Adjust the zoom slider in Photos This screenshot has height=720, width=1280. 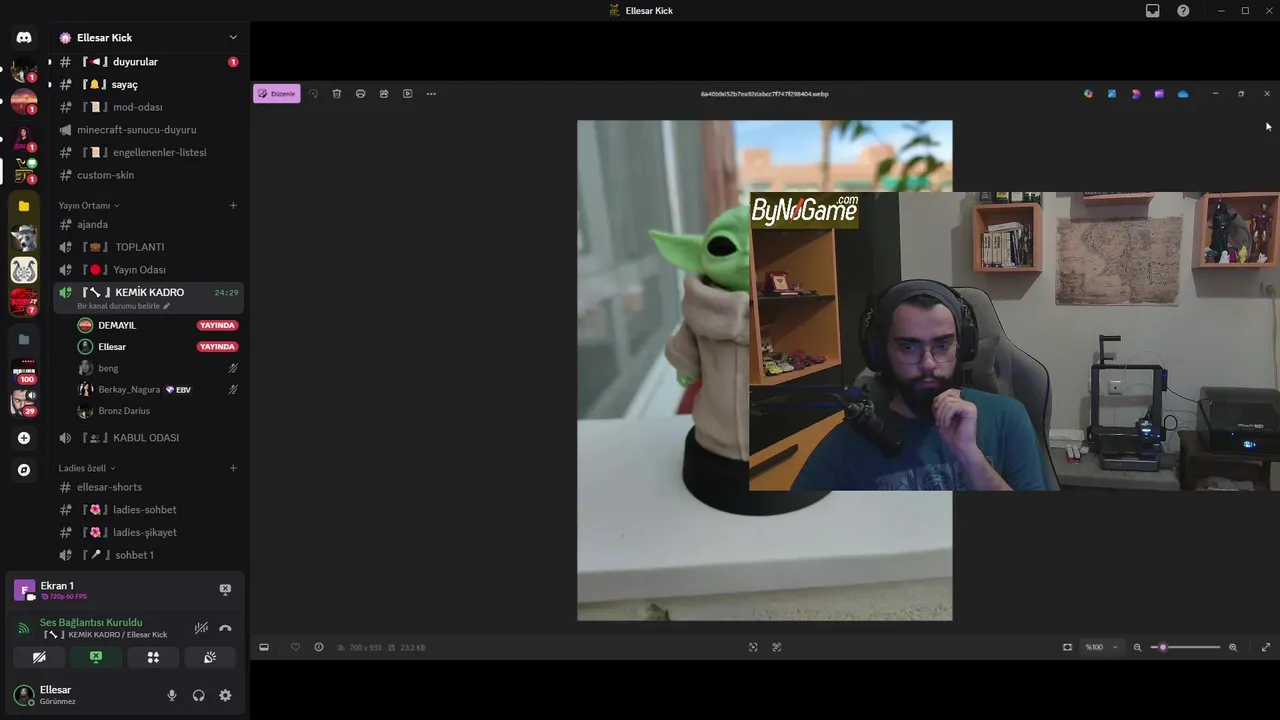click(1185, 647)
